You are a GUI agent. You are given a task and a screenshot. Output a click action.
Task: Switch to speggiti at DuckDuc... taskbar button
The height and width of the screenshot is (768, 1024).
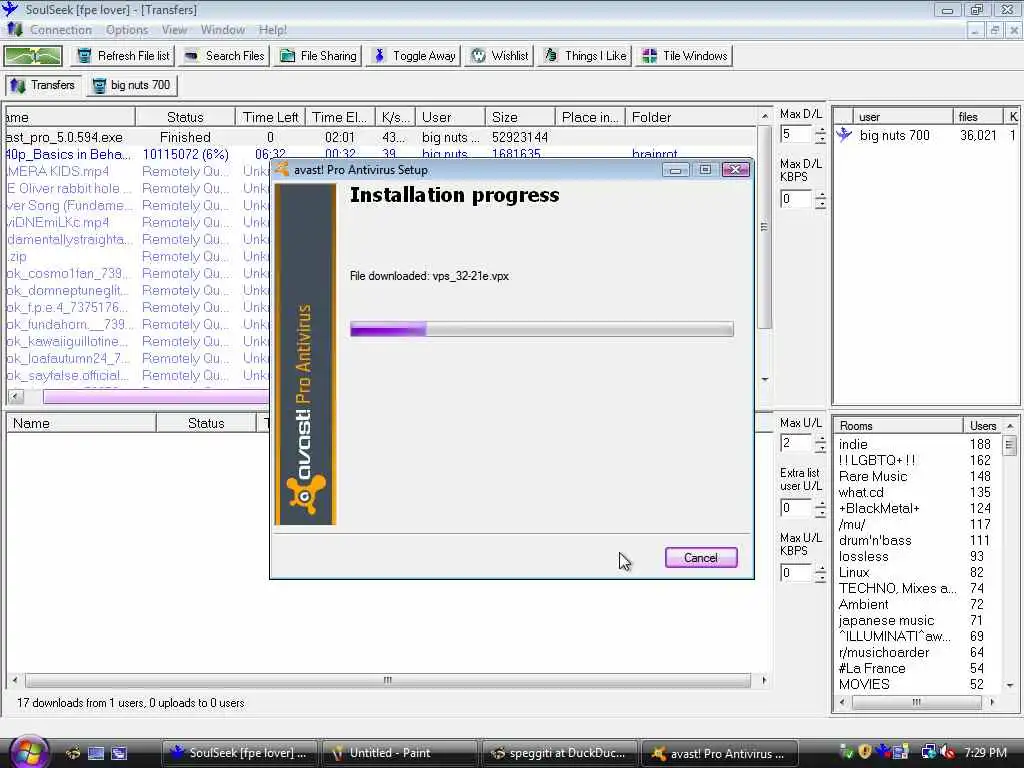(559, 753)
